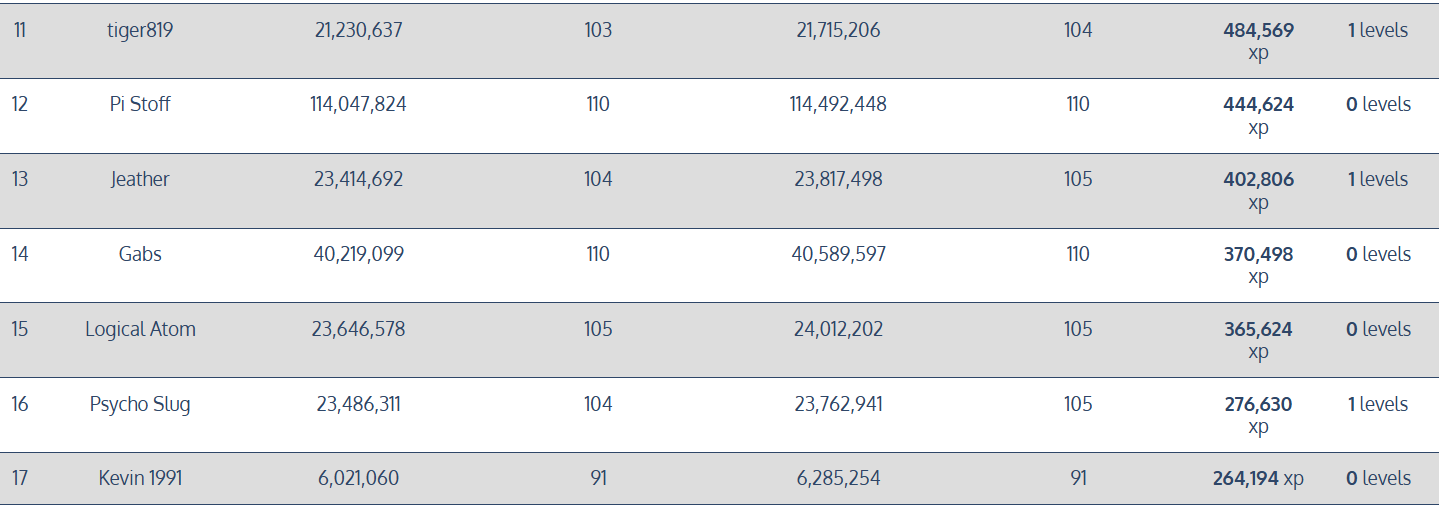The height and width of the screenshot is (509, 1439).
Task: Select the 402,806 xp gain value
Action: [1258, 191]
